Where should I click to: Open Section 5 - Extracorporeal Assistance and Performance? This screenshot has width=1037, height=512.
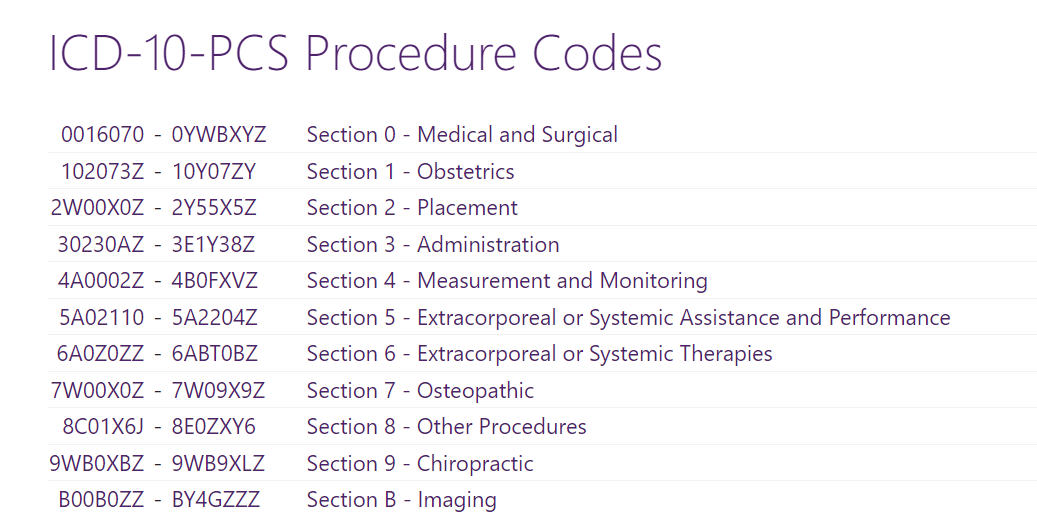[628, 318]
